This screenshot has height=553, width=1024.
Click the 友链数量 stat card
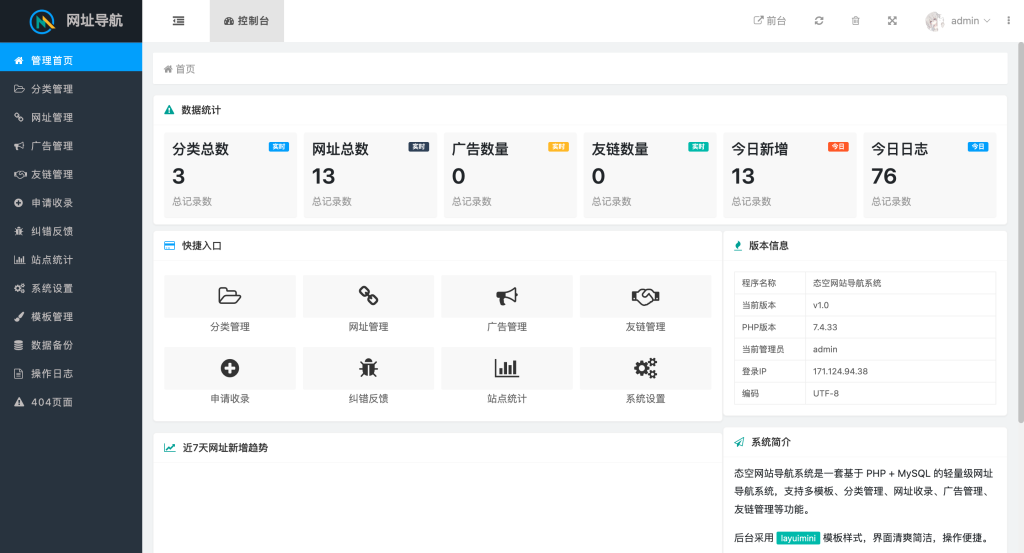tap(650, 175)
